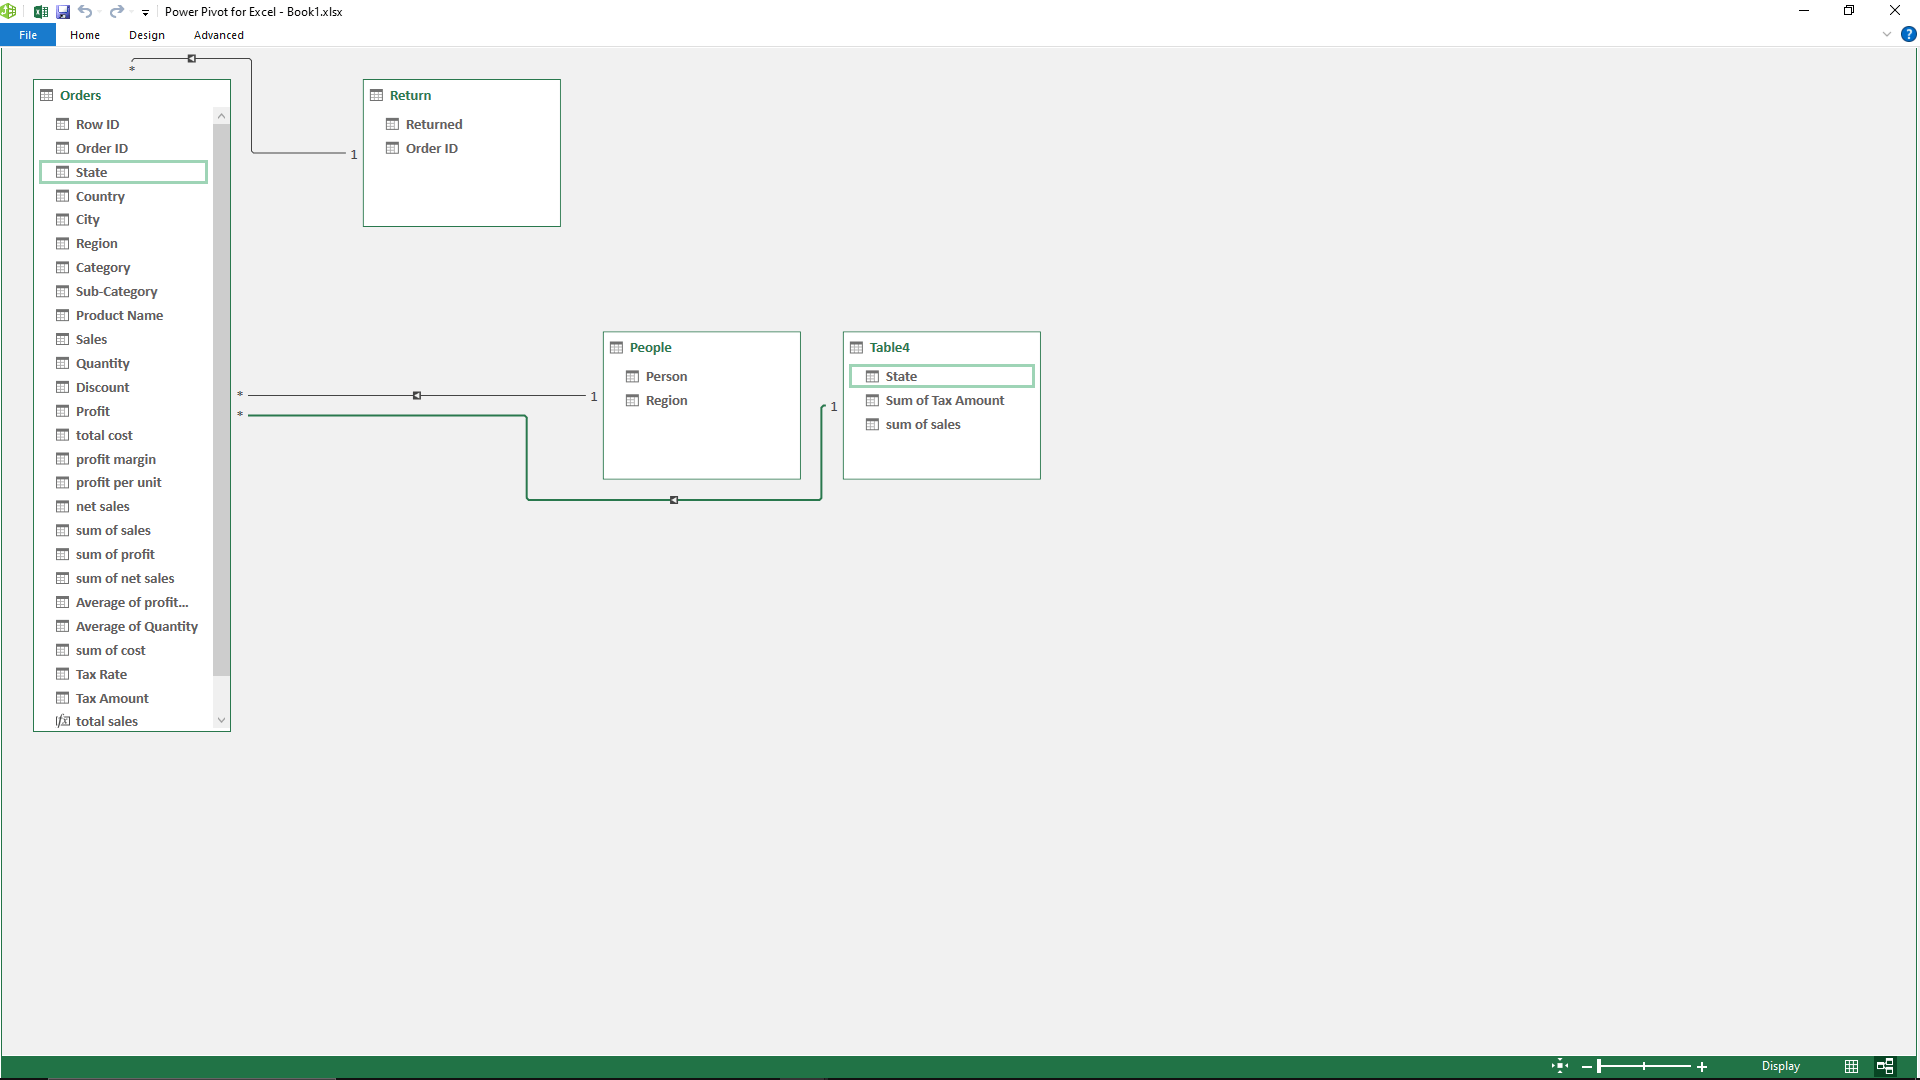The height and width of the screenshot is (1080, 1920).
Task: Open the Advanced ribbon tab
Action: pos(218,35)
